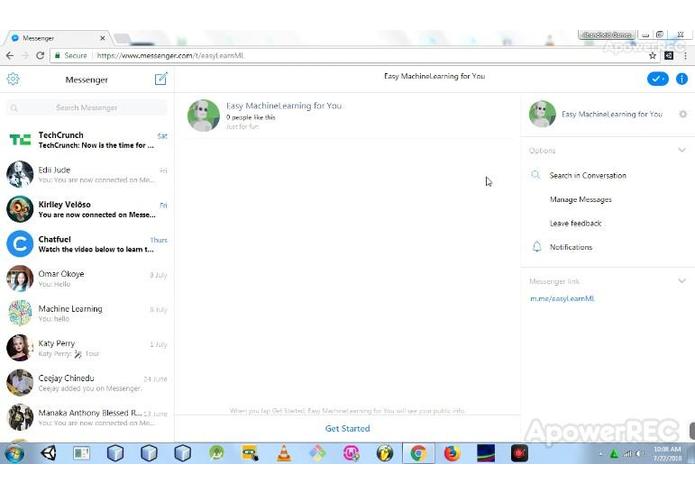
Task: Reload the Messenger page
Action: 40,55
